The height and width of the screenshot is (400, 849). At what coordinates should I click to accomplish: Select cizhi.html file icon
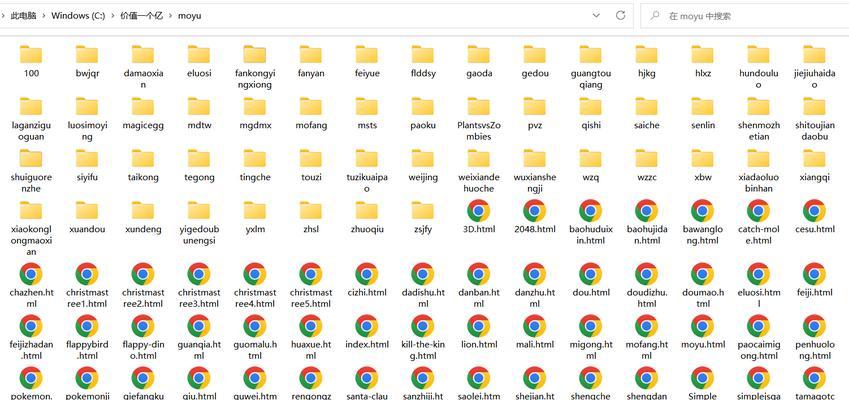[x=367, y=274]
